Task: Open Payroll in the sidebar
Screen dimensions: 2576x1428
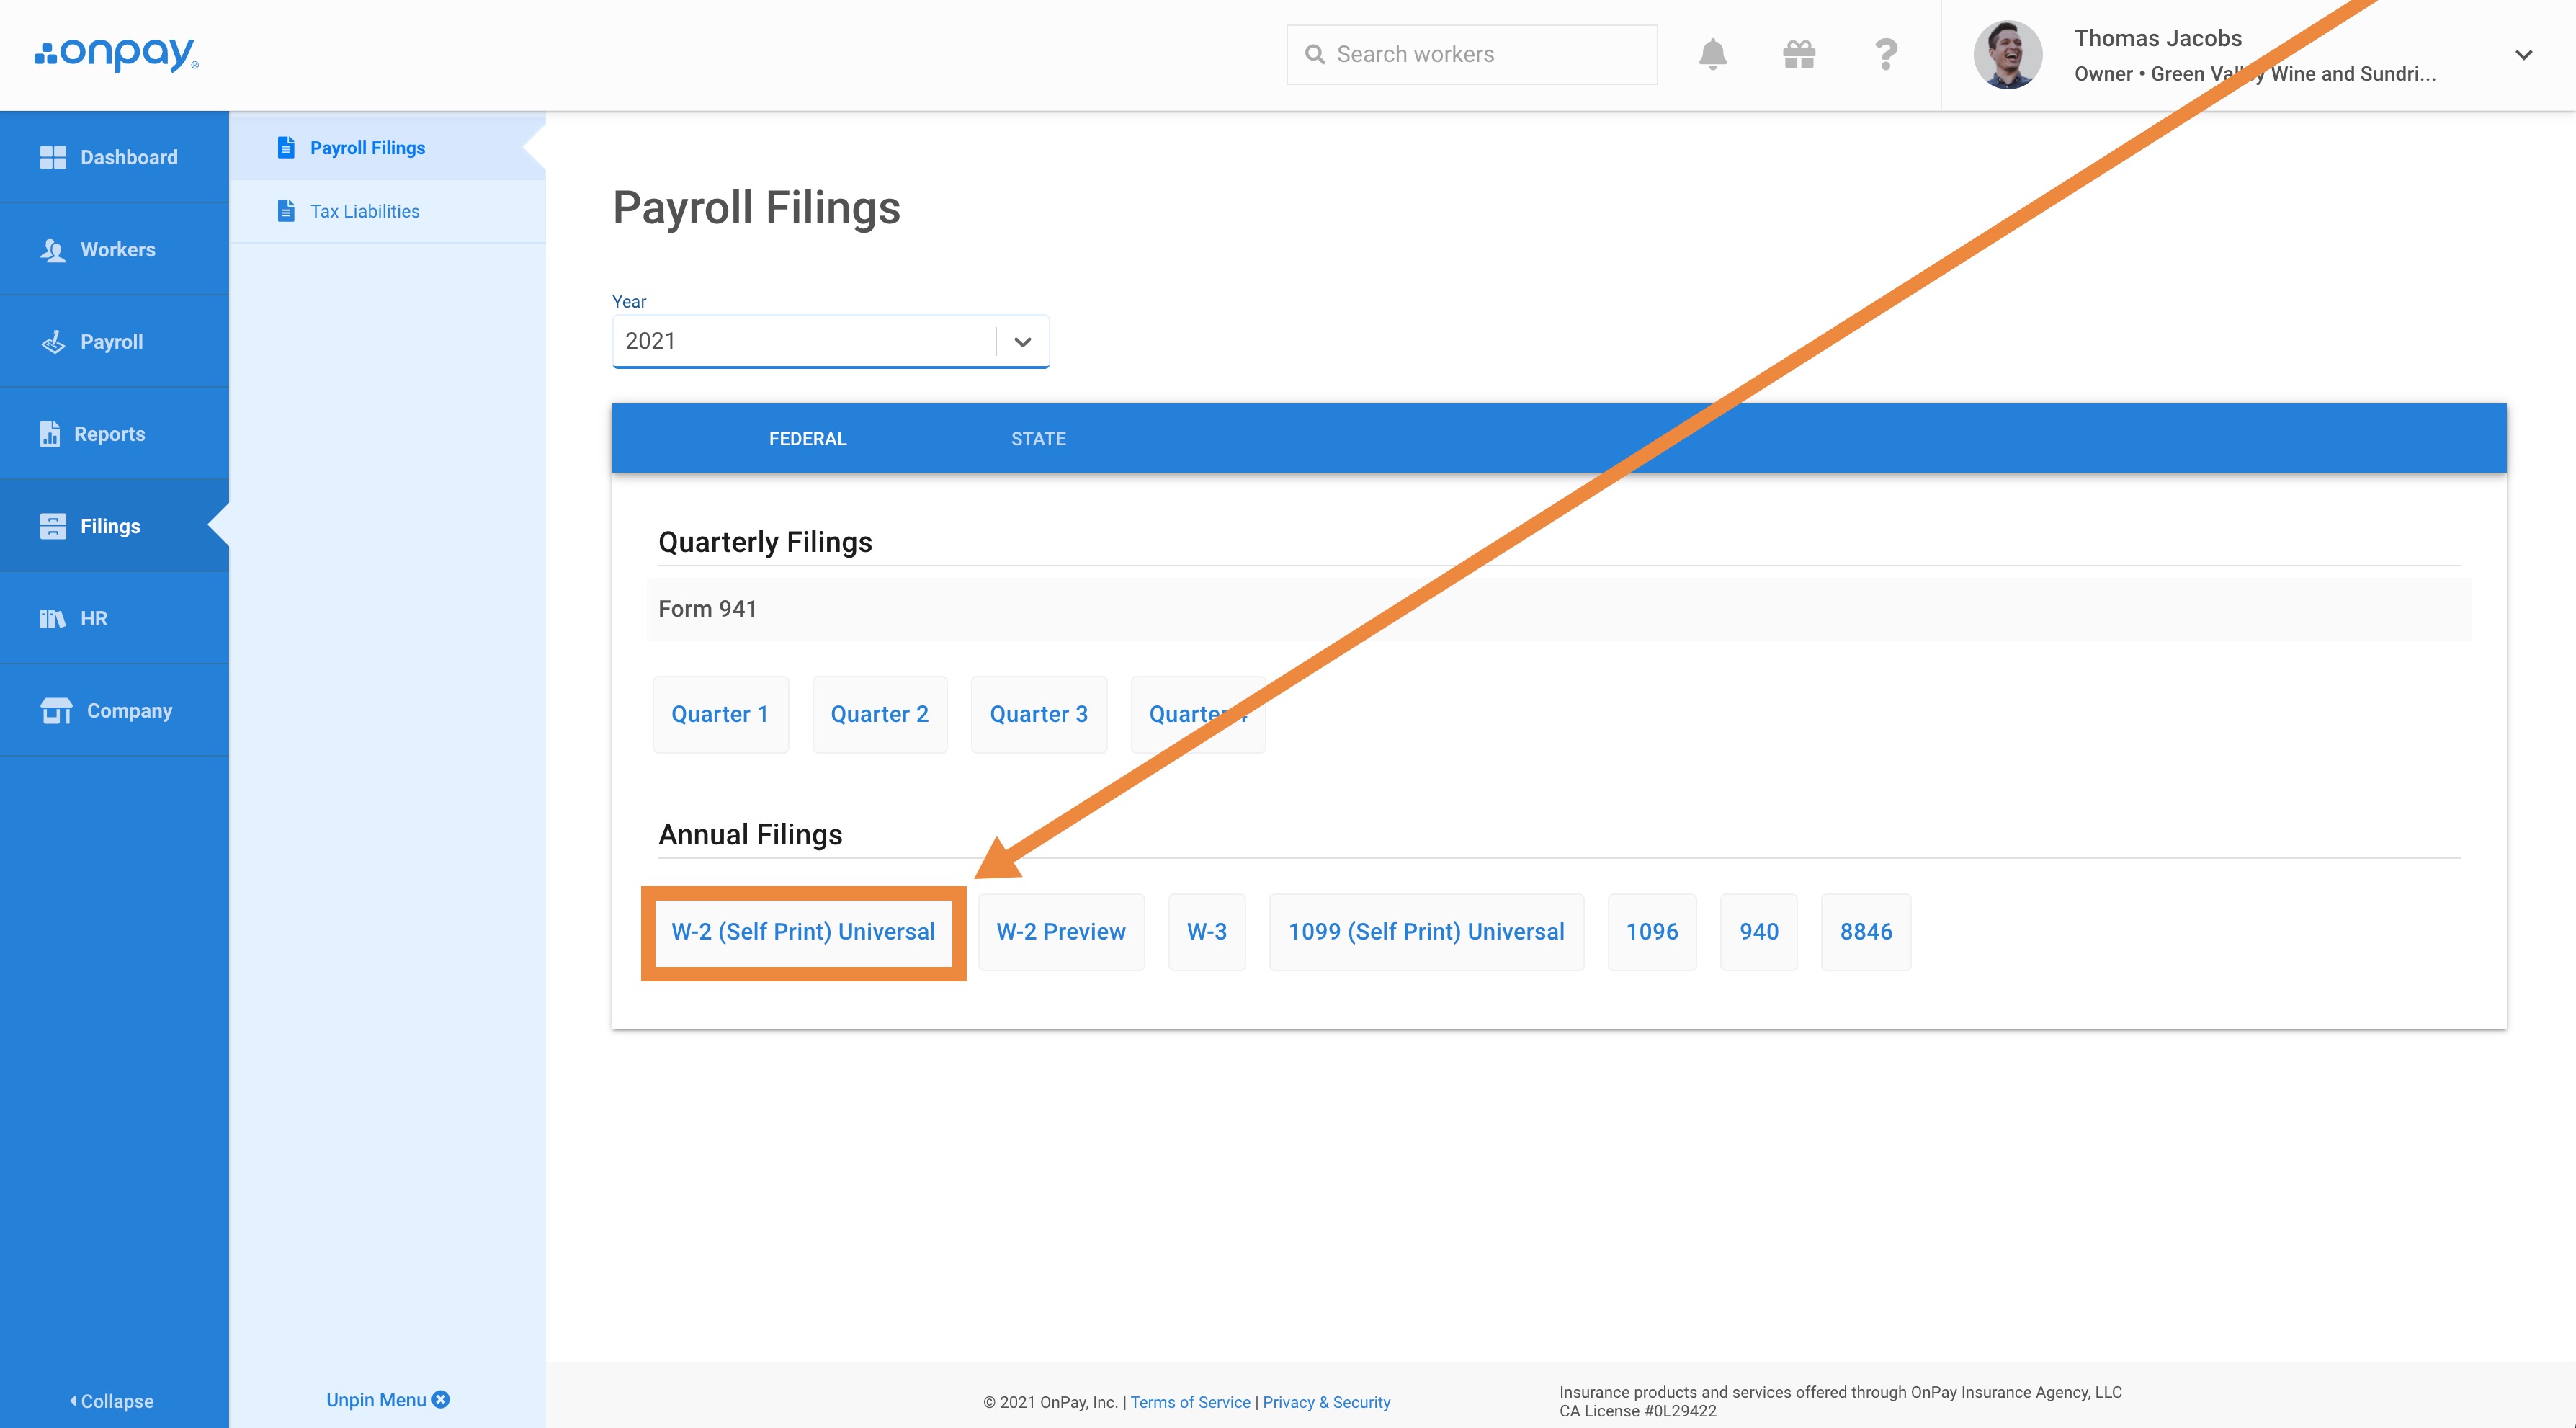Action: [x=114, y=341]
